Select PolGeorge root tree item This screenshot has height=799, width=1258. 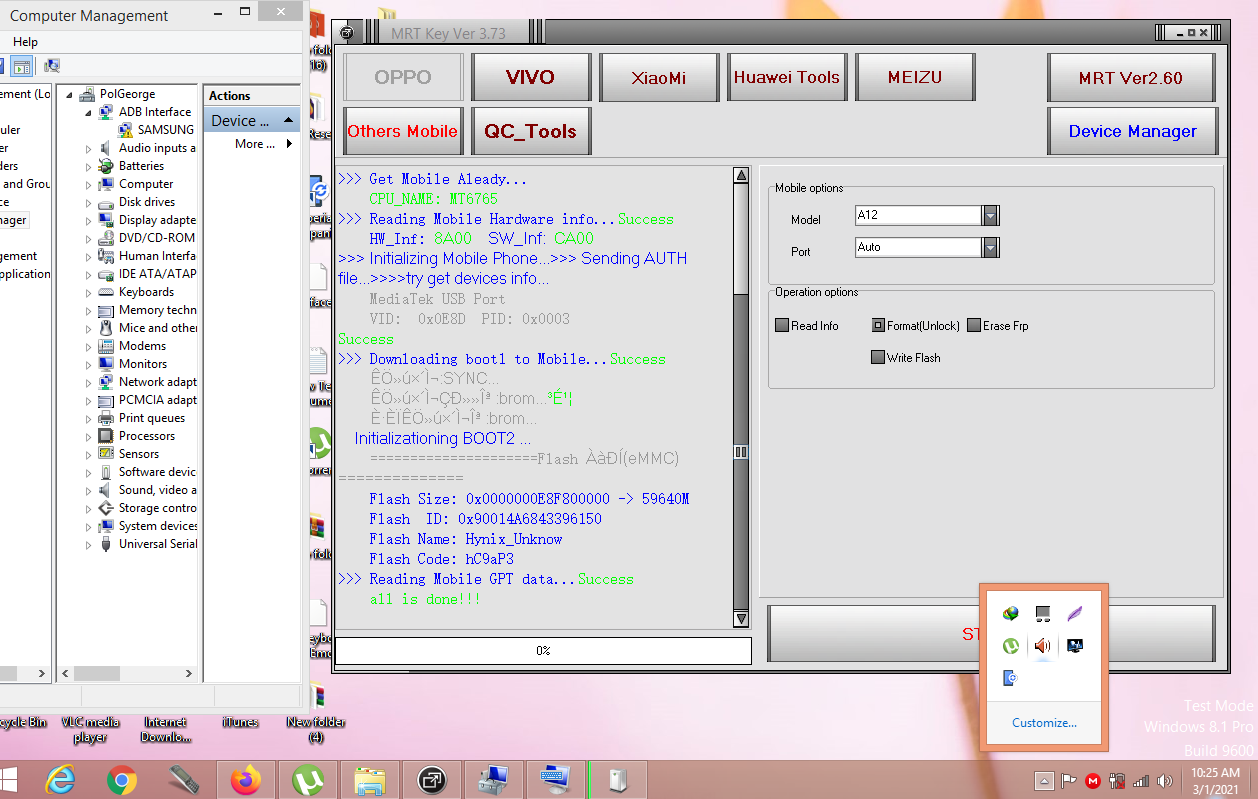tap(127, 94)
